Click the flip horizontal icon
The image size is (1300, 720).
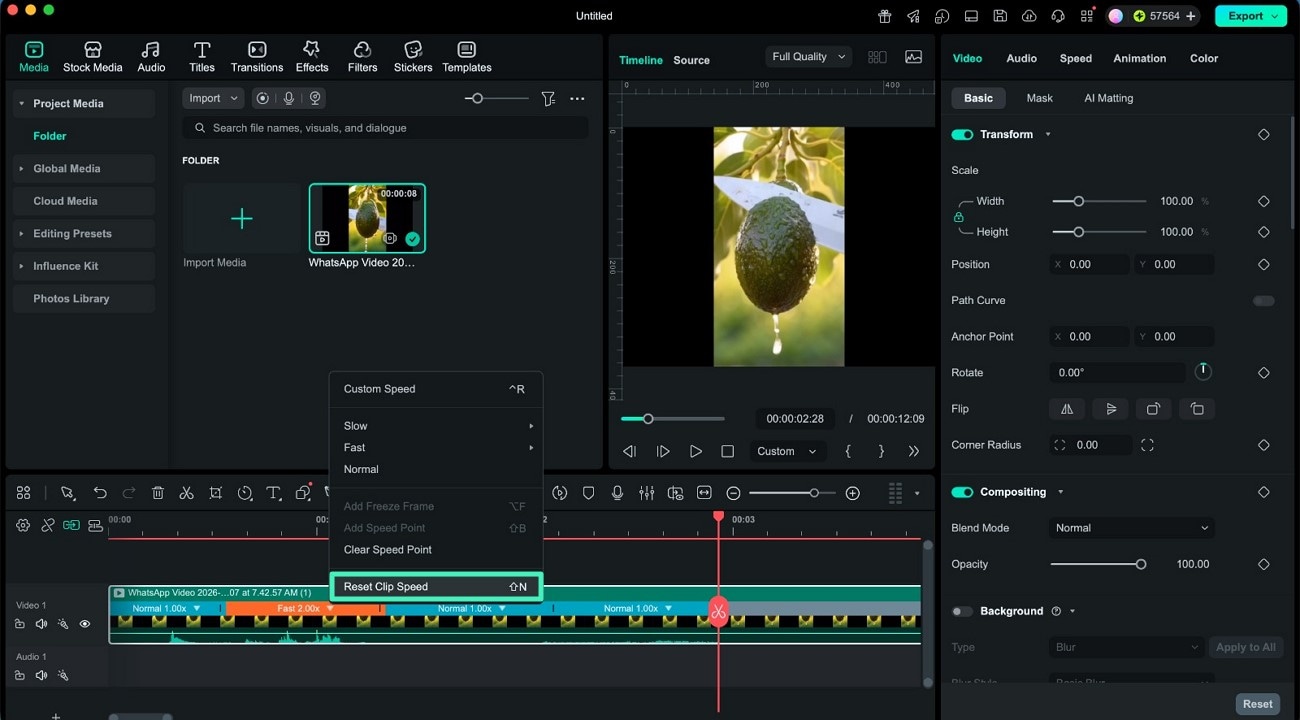point(1067,408)
